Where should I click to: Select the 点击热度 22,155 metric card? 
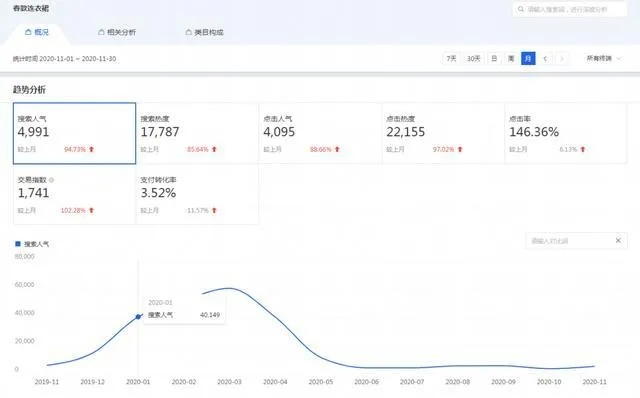(x=443, y=133)
